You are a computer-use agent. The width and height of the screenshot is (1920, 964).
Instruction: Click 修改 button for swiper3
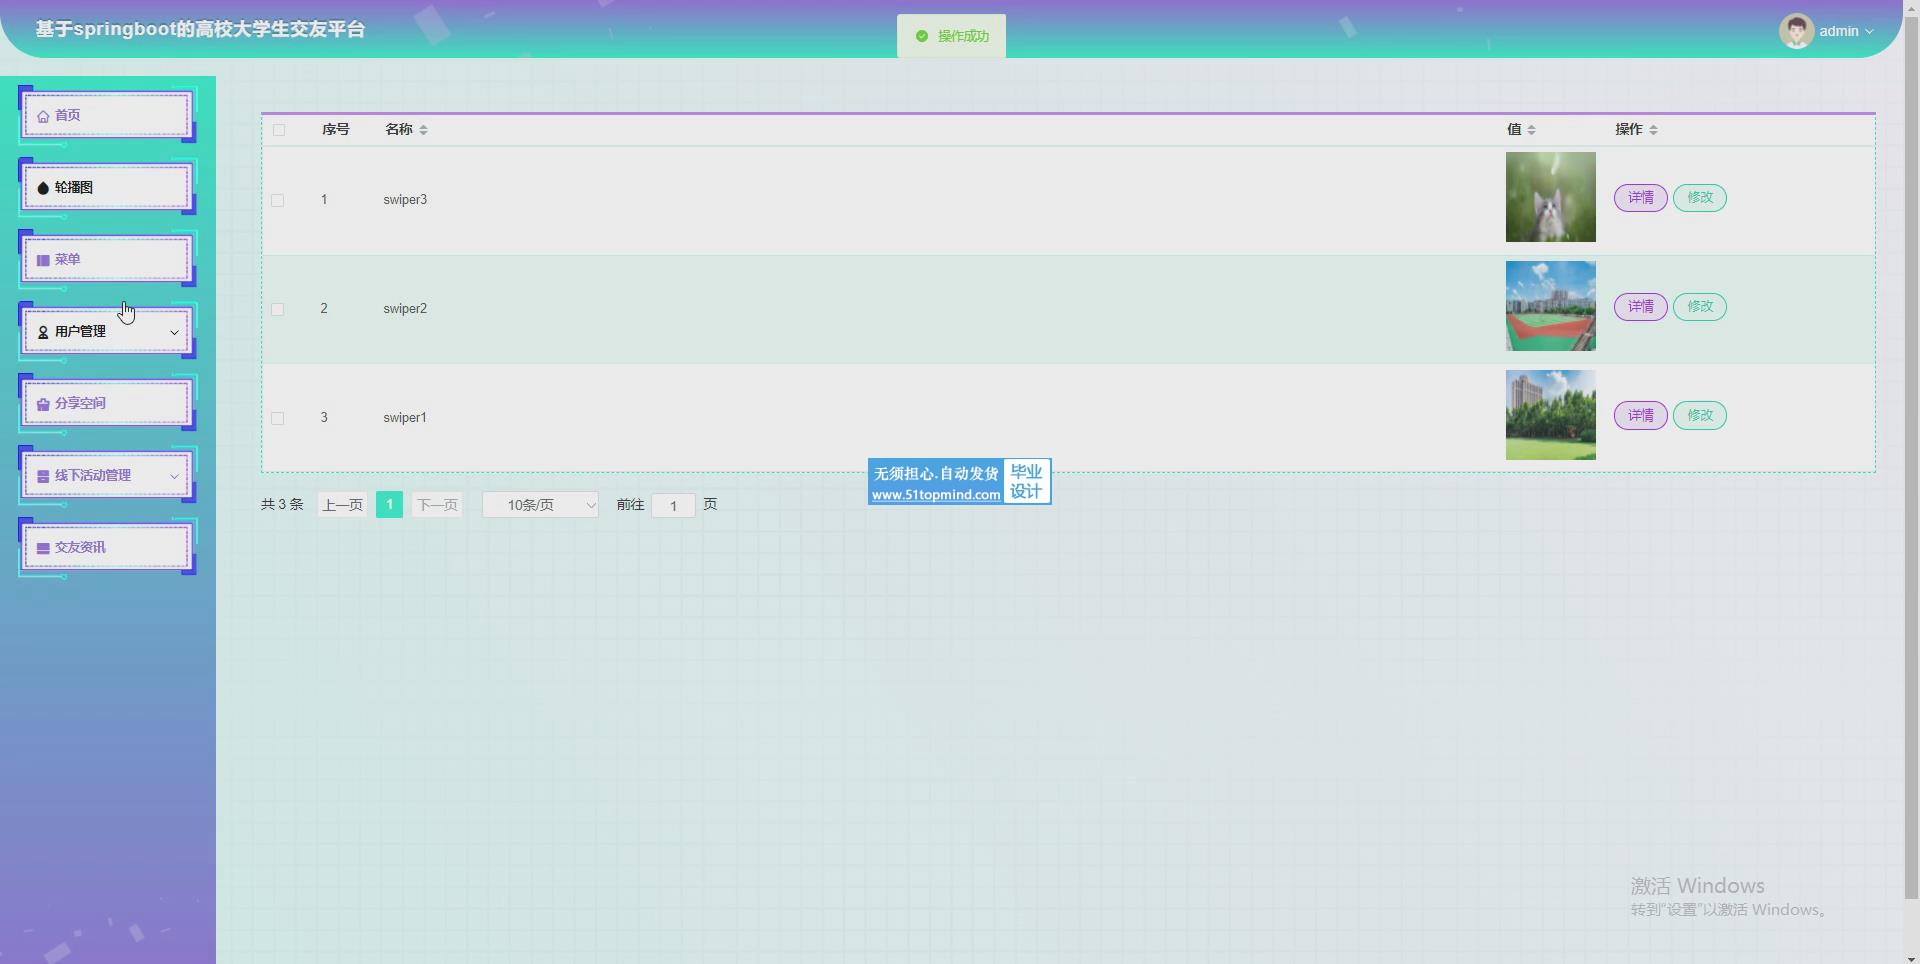click(x=1699, y=198)
